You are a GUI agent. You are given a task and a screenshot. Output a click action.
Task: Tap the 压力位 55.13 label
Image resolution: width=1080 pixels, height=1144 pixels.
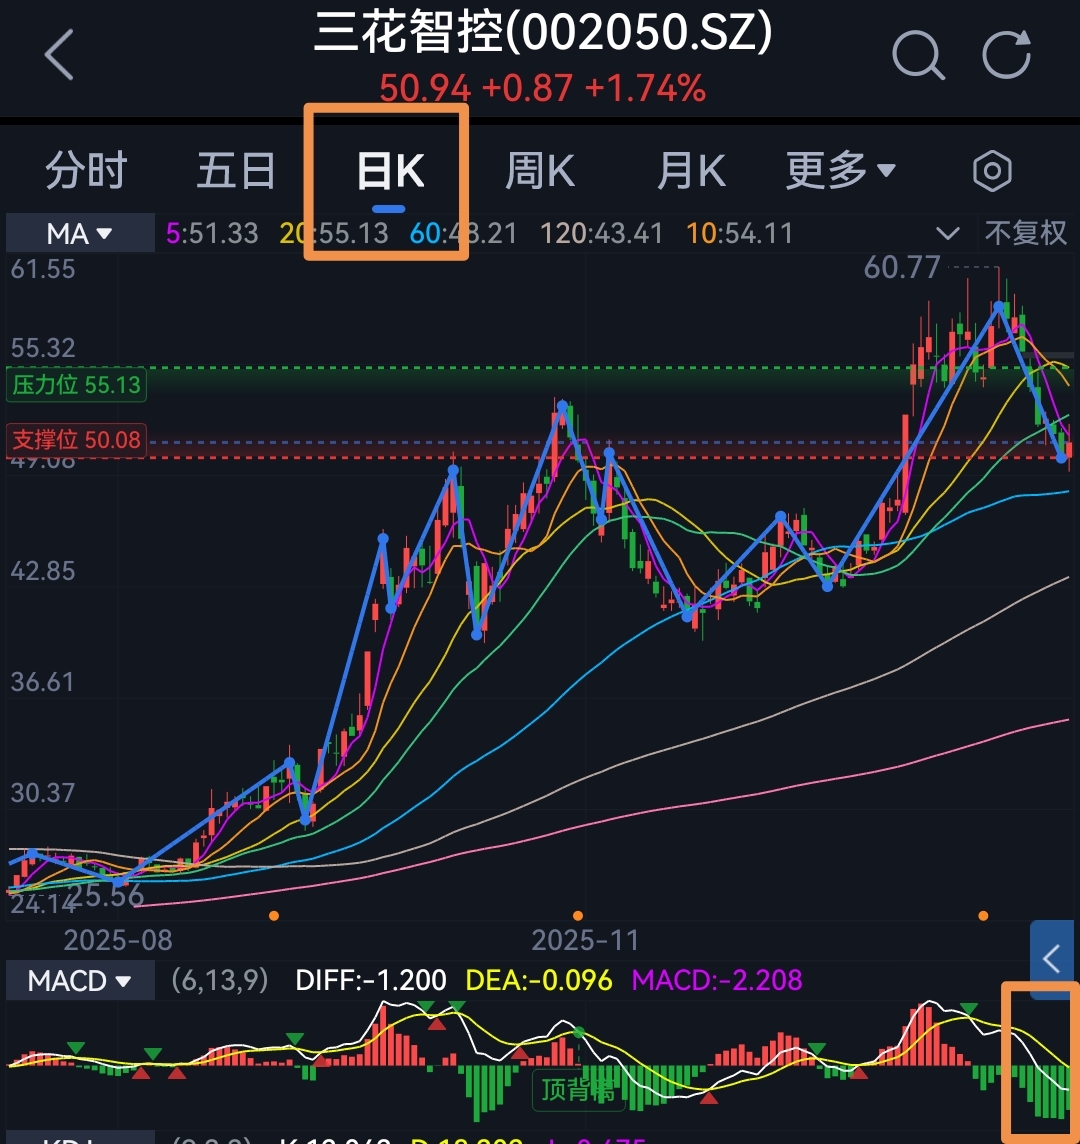(x=77, y=384)
